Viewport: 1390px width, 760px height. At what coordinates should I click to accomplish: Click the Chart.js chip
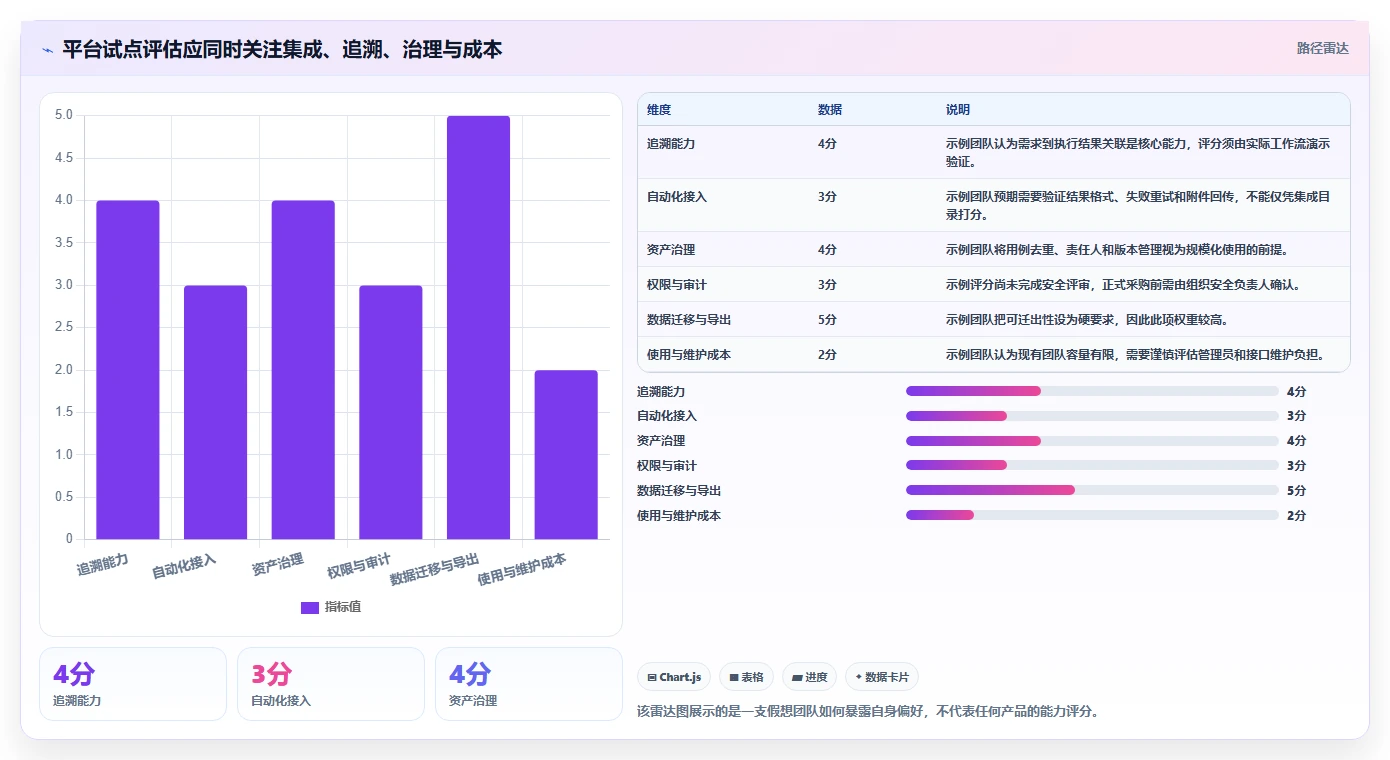click(x=674, y=677)
